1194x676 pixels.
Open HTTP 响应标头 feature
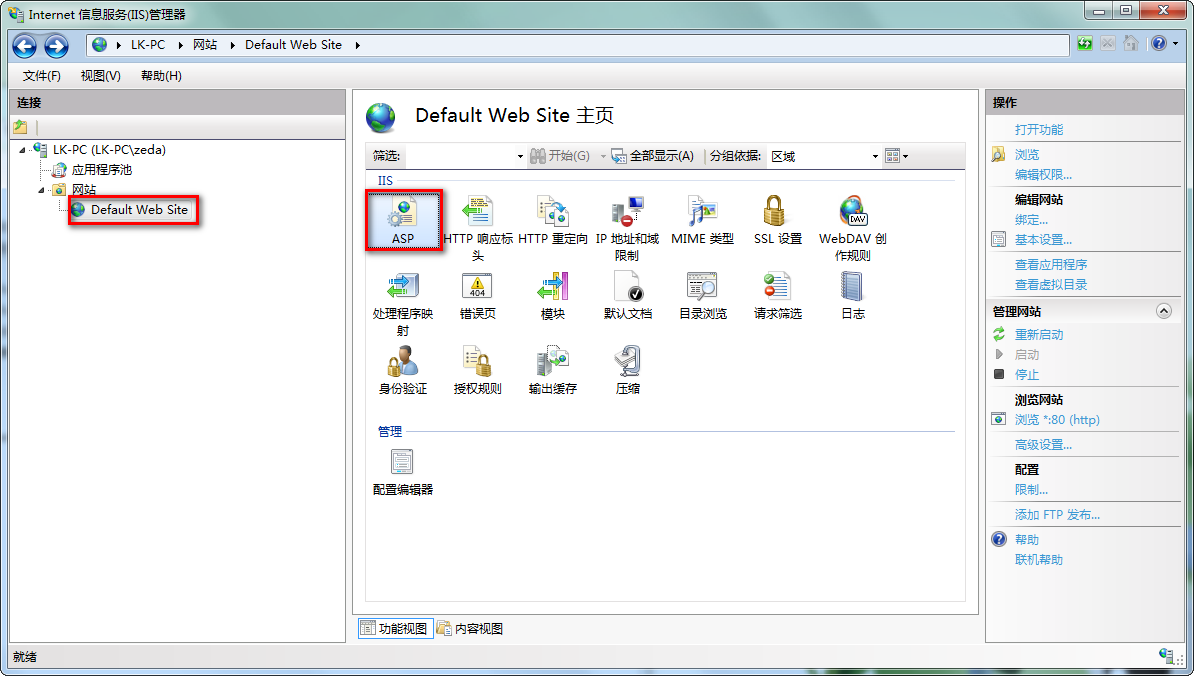click(x=477, y=228)
